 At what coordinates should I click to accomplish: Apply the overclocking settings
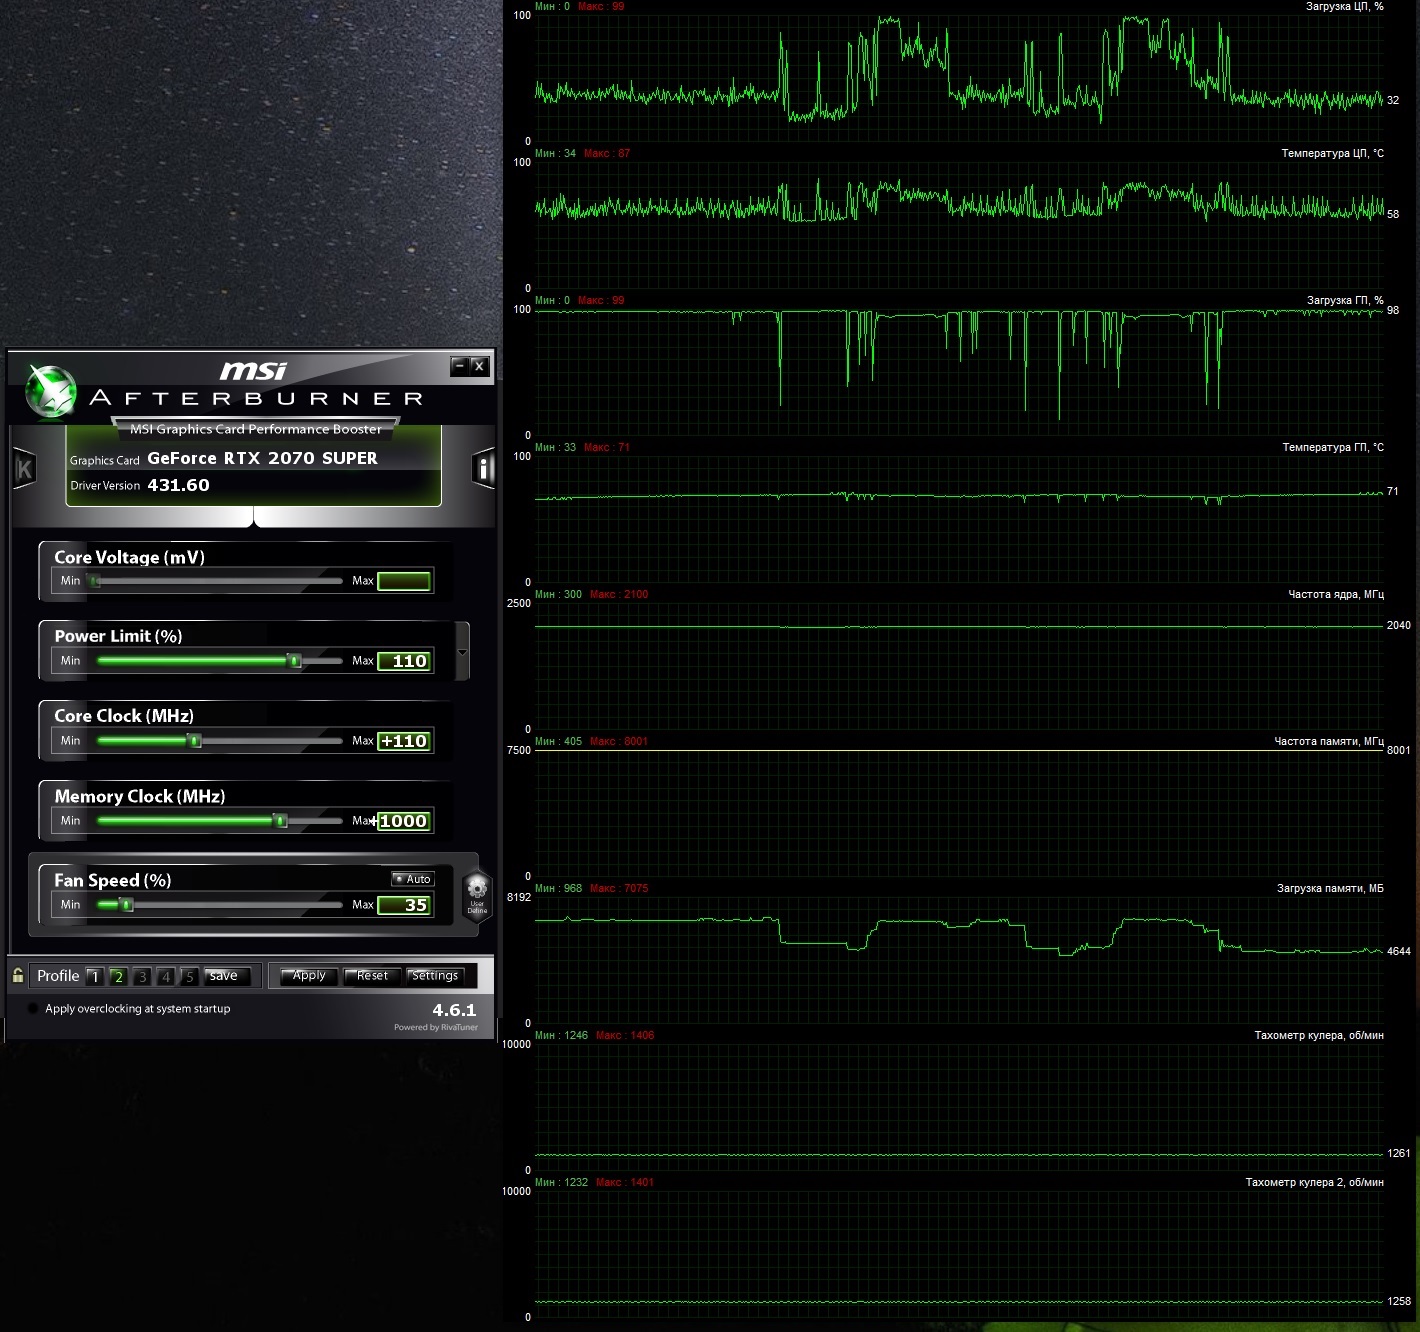click(x=309, y=976)
